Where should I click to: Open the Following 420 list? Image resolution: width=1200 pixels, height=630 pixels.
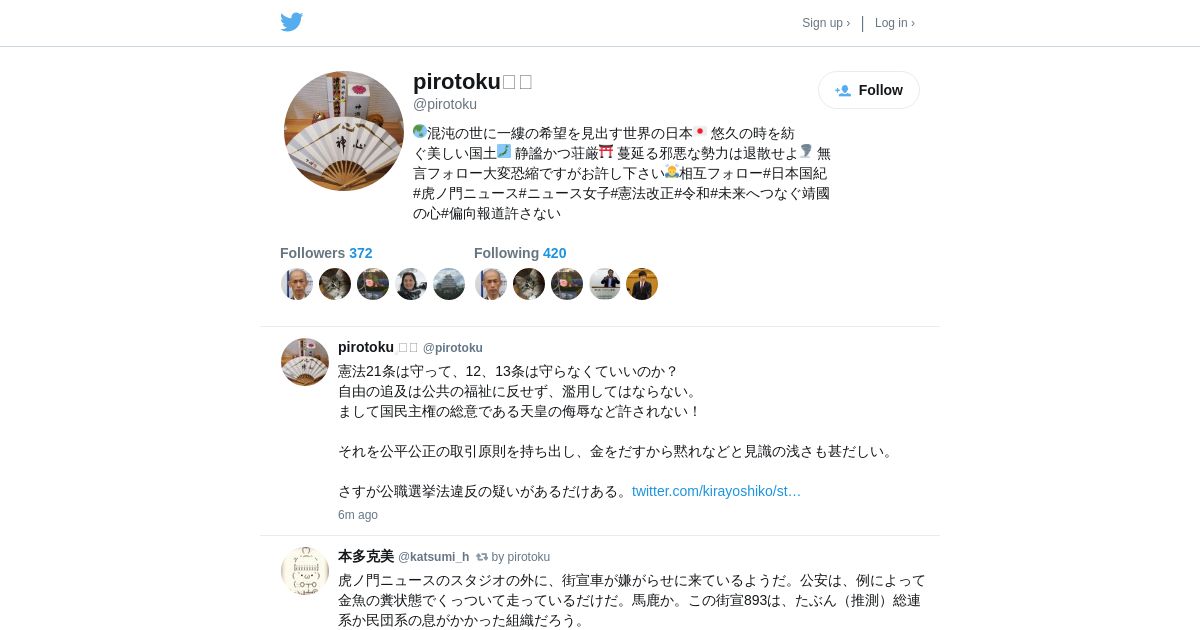[x=520, y=253]
